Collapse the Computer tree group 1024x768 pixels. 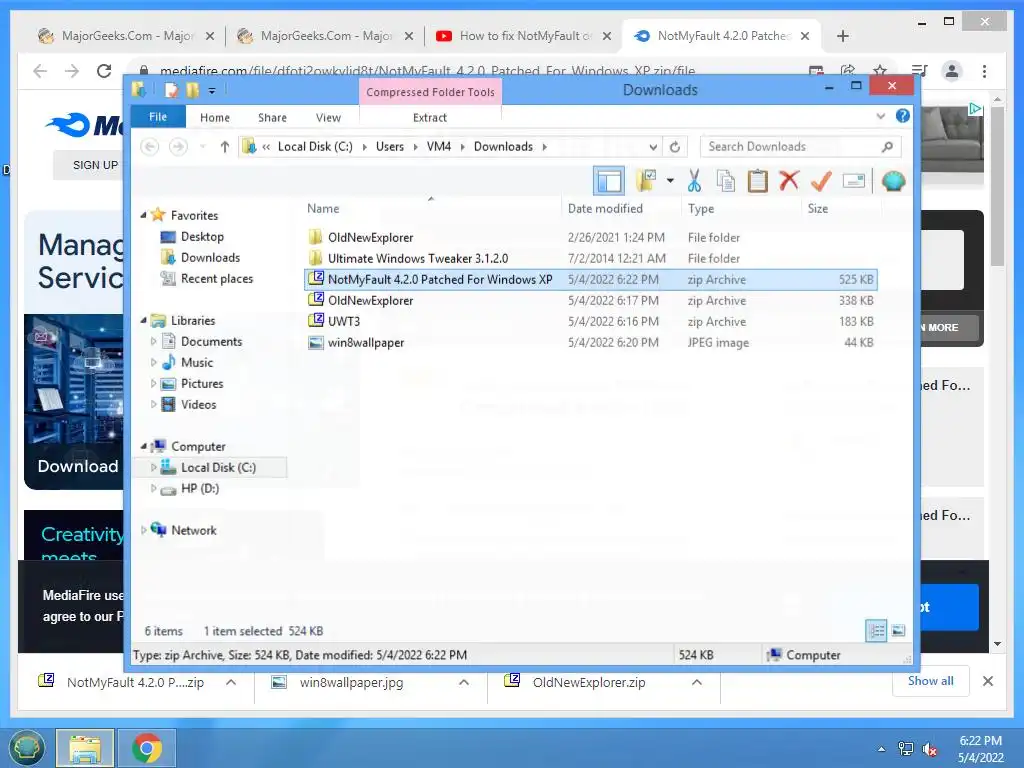pyautogui.click(x=143, y=446)
